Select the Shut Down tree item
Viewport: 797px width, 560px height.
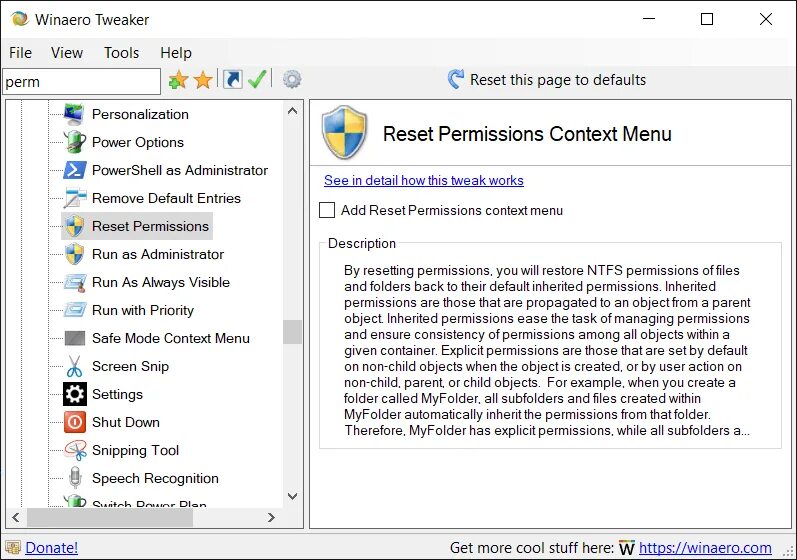coord(126,422)
